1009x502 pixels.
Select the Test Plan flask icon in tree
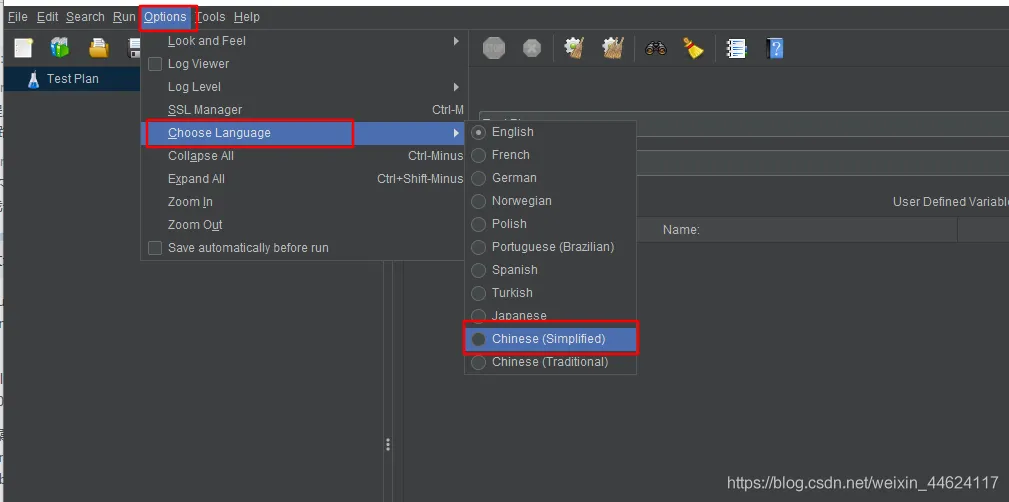[33, 79]
